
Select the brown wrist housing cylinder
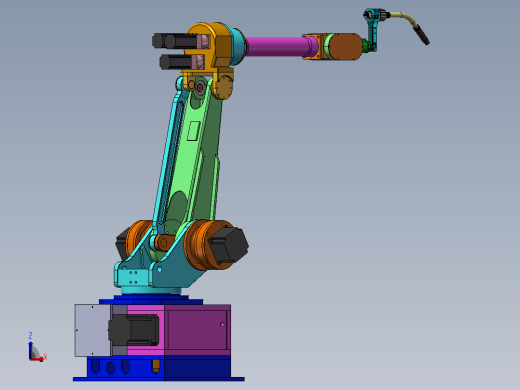click(345, 47)
